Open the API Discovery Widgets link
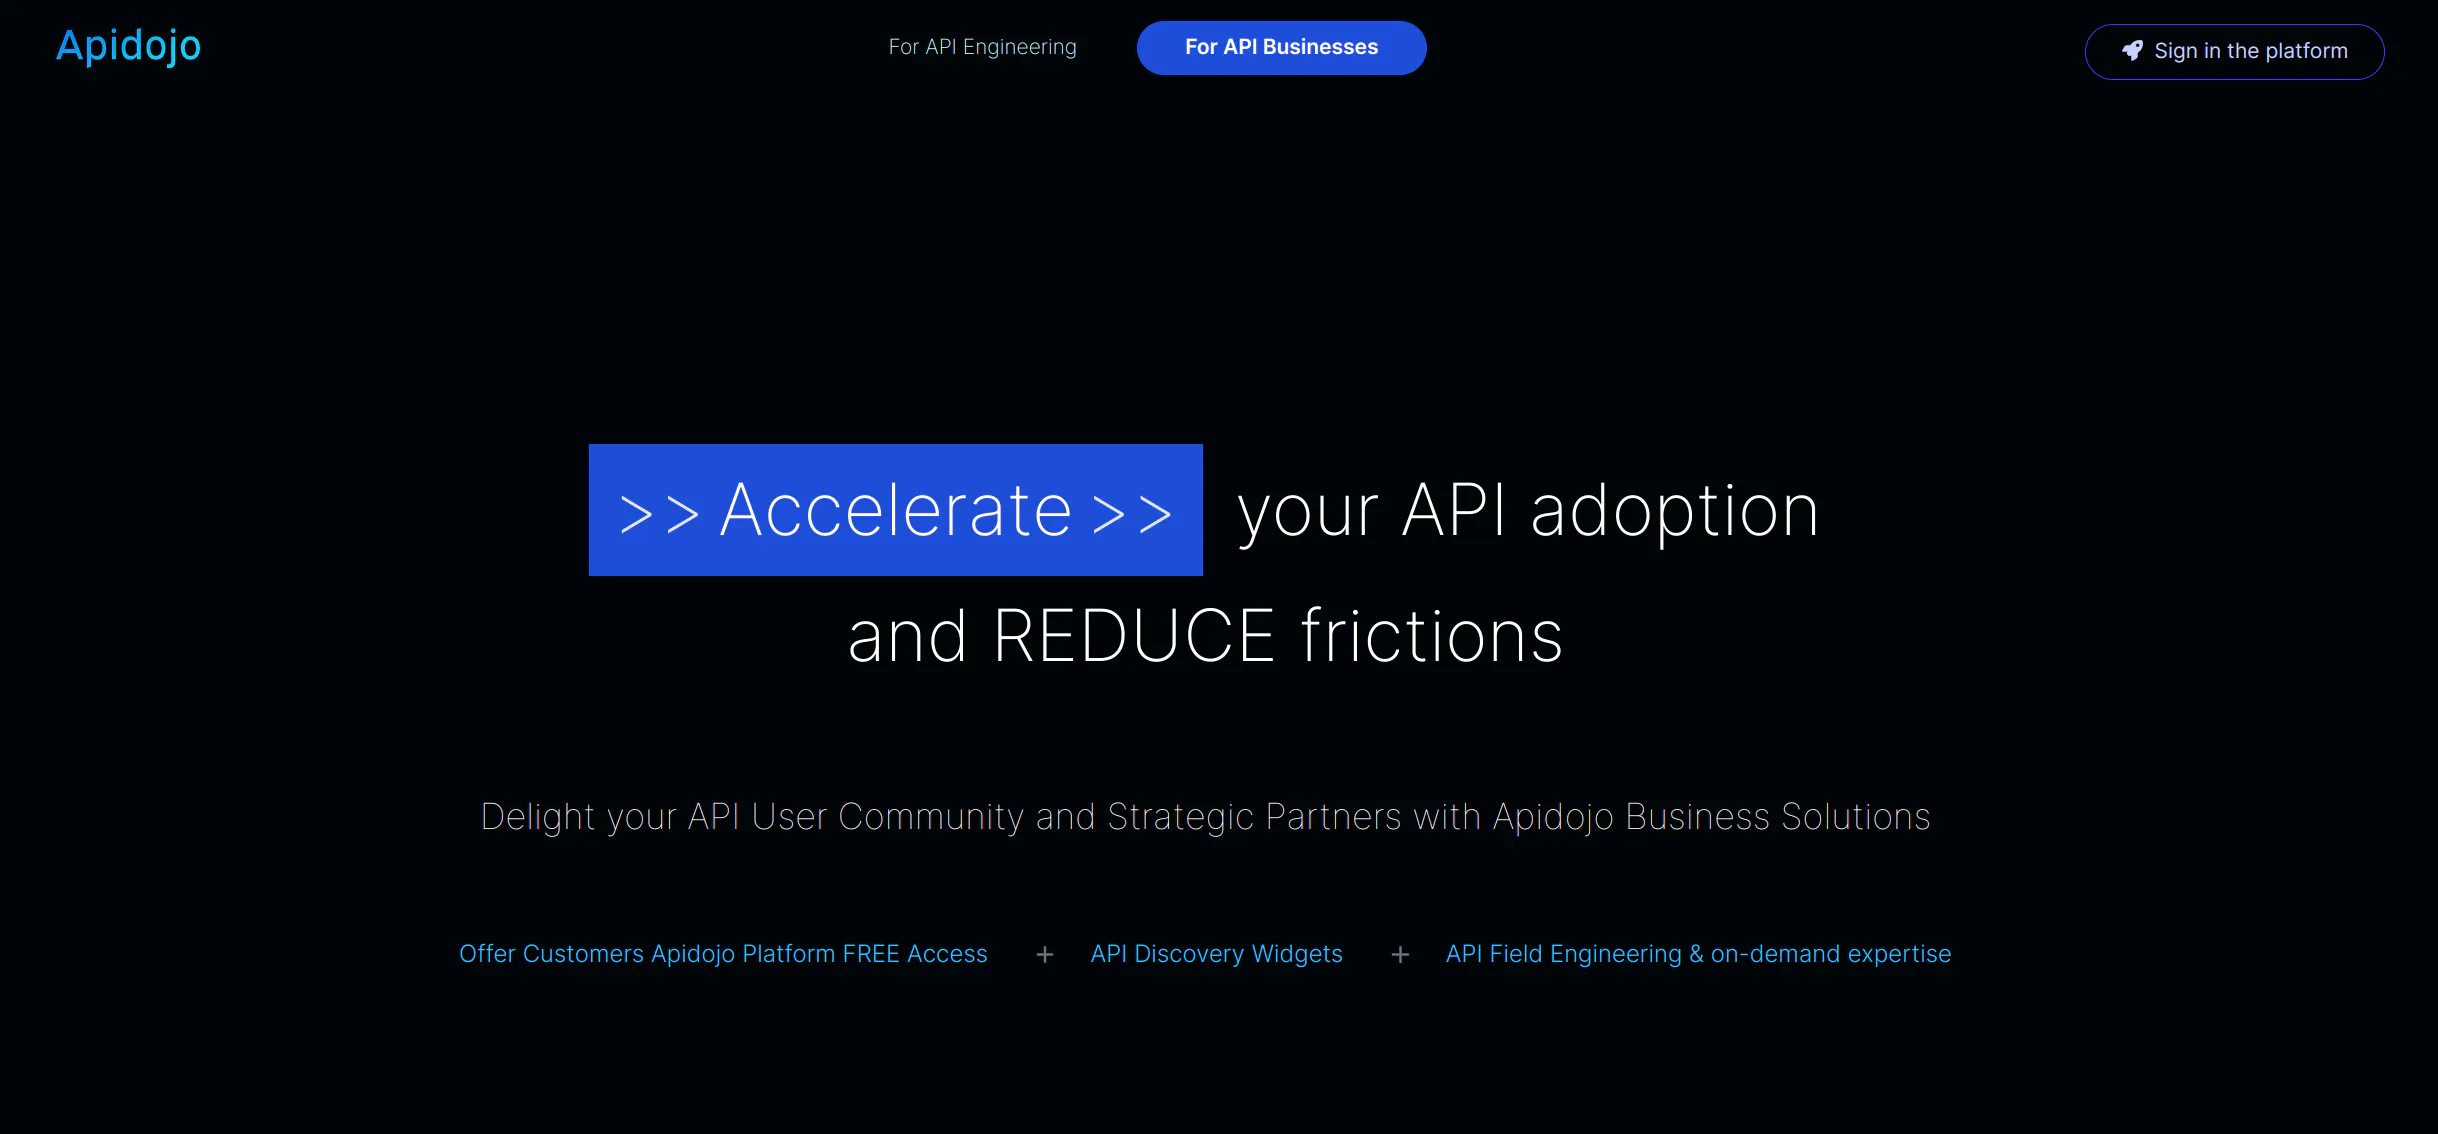This screenshot has height=1134, width=2438. pos(1216,954)
